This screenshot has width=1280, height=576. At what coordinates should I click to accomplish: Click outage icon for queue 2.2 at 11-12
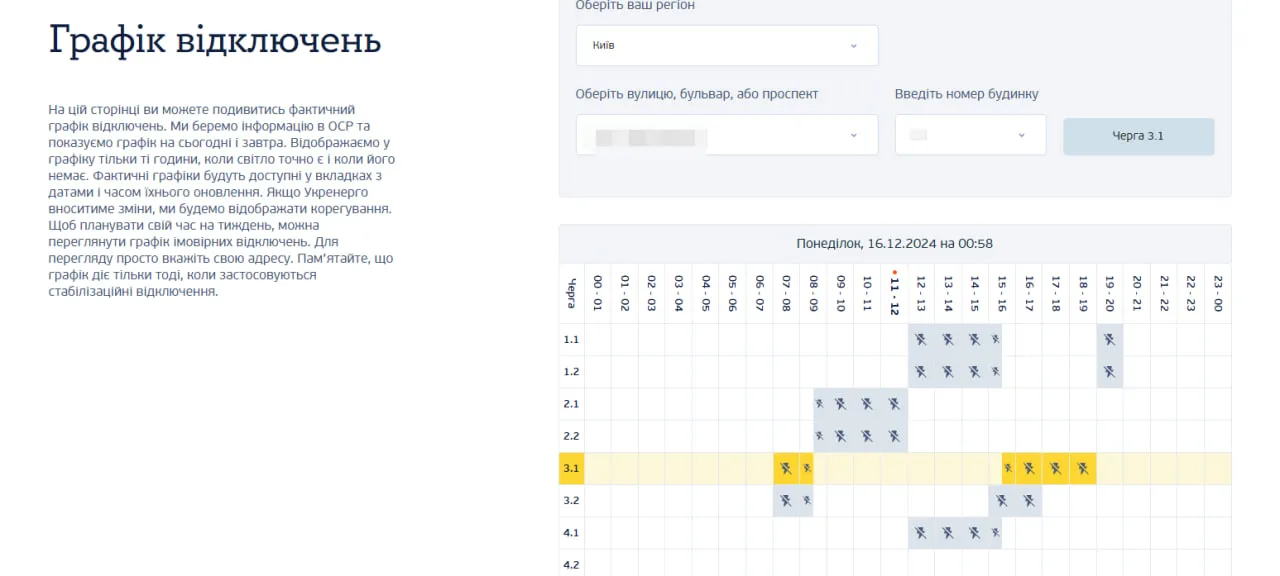click(894, 436)
